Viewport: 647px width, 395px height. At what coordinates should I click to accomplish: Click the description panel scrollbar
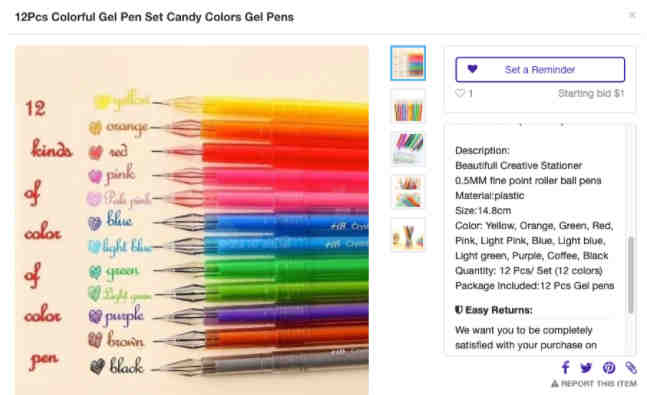(x=630, y=274)
